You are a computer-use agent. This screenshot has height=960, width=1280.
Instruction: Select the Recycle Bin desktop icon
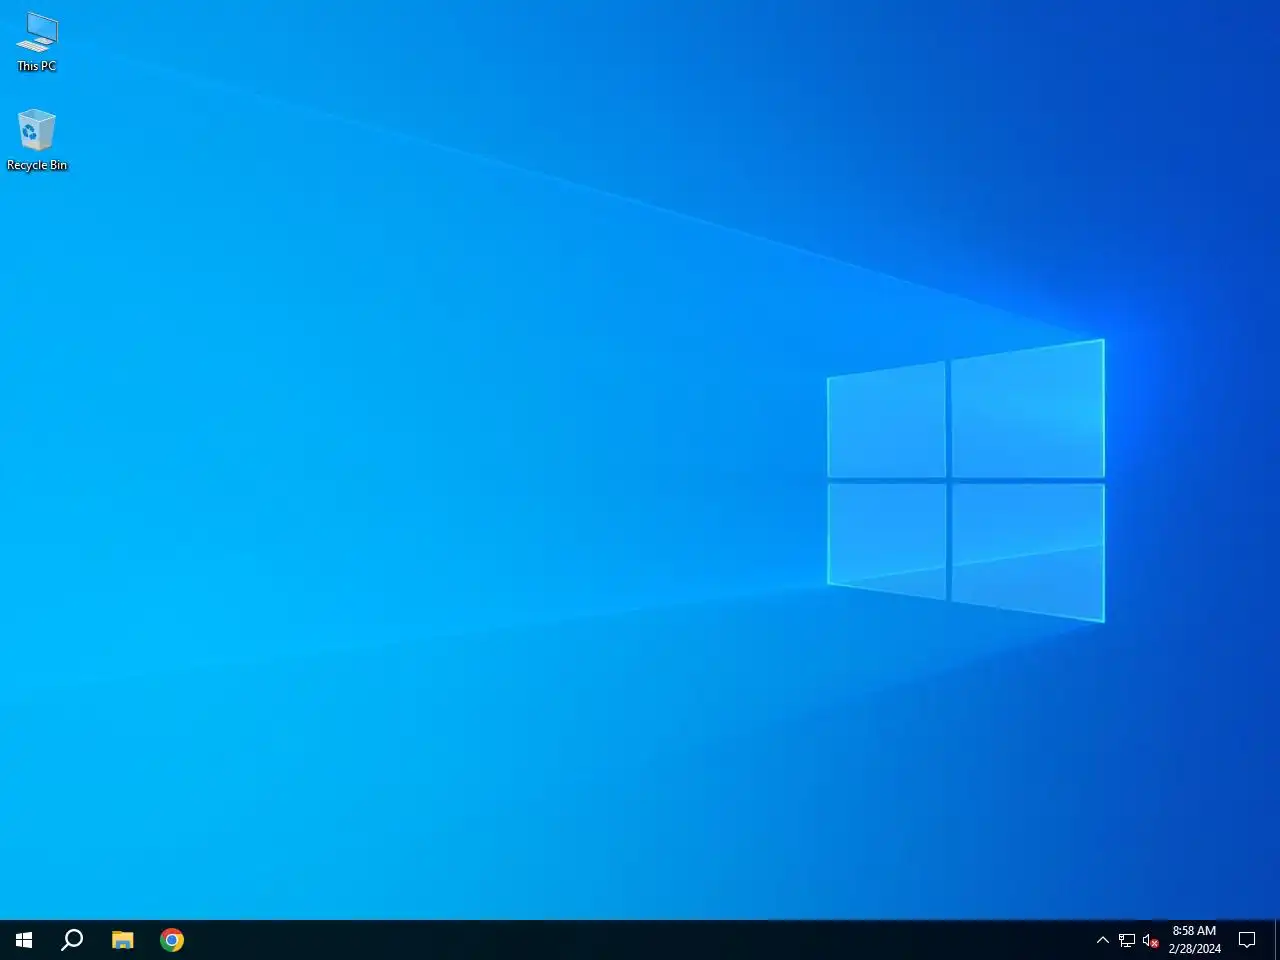point(37,140)
